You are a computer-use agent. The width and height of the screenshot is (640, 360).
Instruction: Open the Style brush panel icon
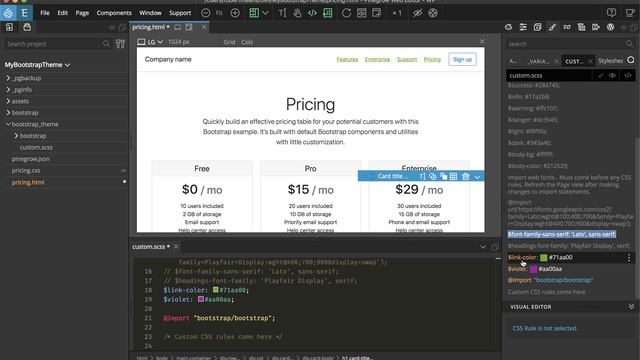tap(552, 27)
